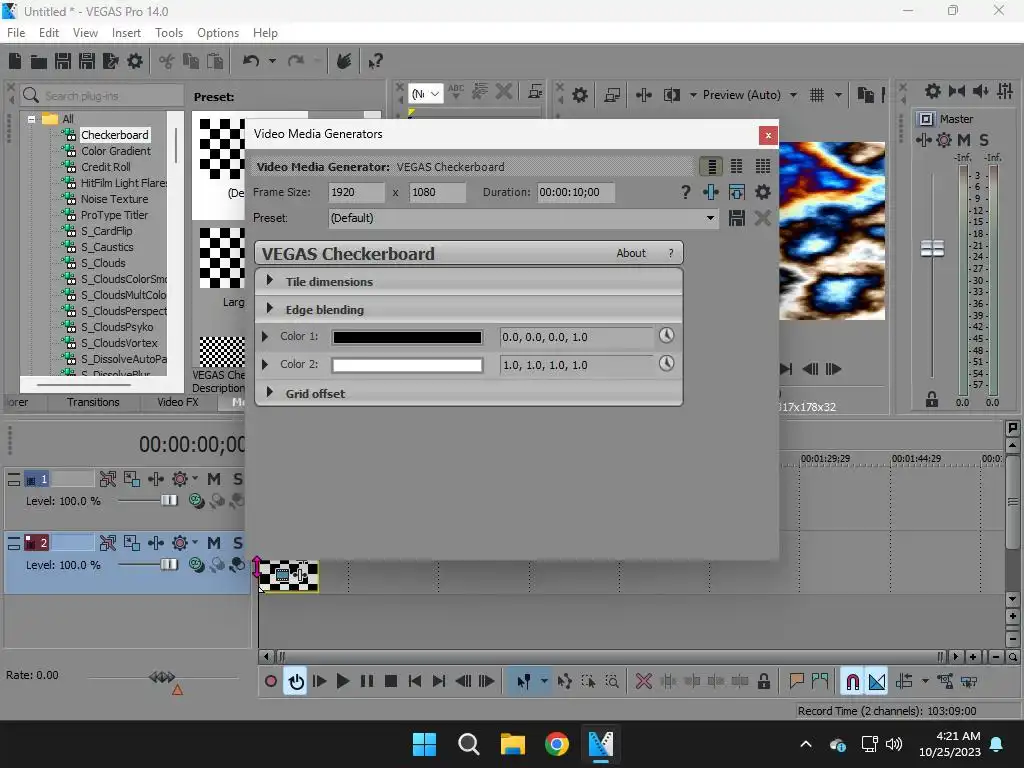This screenshot has height=768, width=1024.
Task: Click the Media Generator Help question icon
Action: [685, 192]
